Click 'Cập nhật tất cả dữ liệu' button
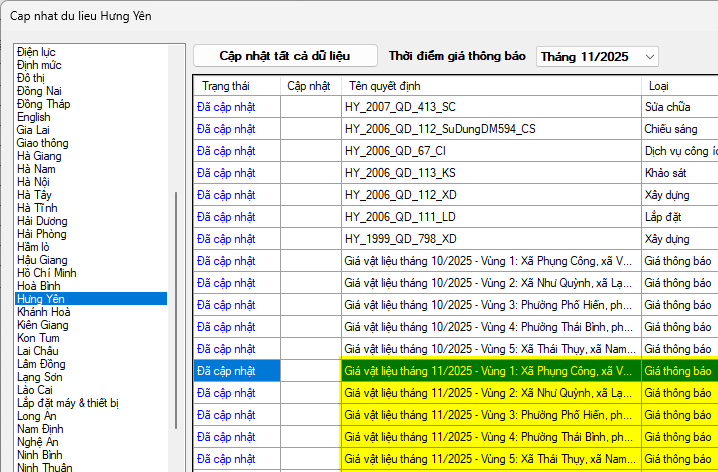 click(284, 56)
